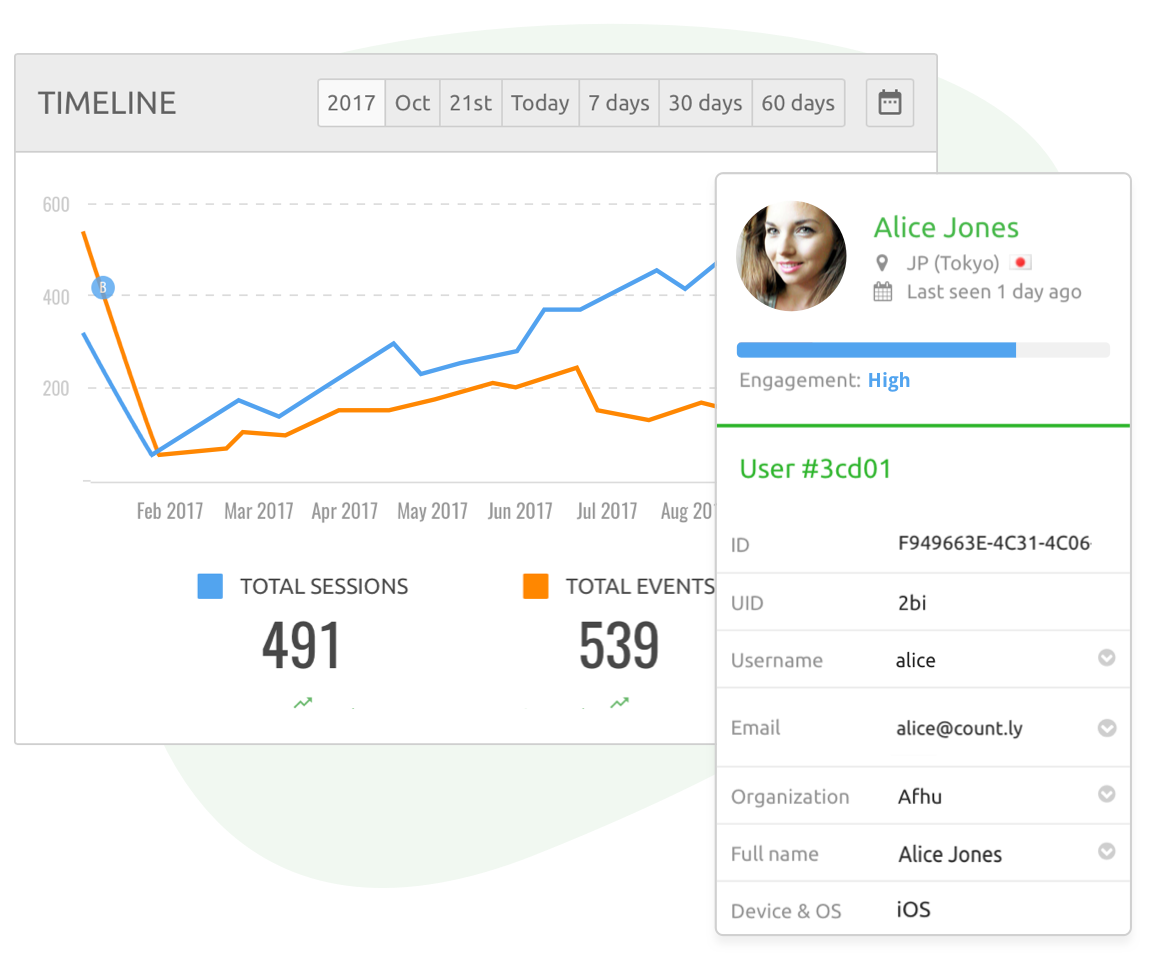Viewport: 1160px width, 980px height.
Task: Click trend arrow under 491 sessions
Action: point(303,703)
